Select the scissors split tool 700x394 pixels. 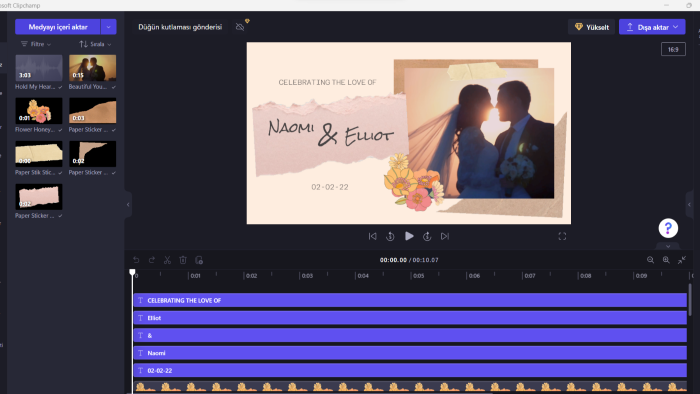coord(167,260)
